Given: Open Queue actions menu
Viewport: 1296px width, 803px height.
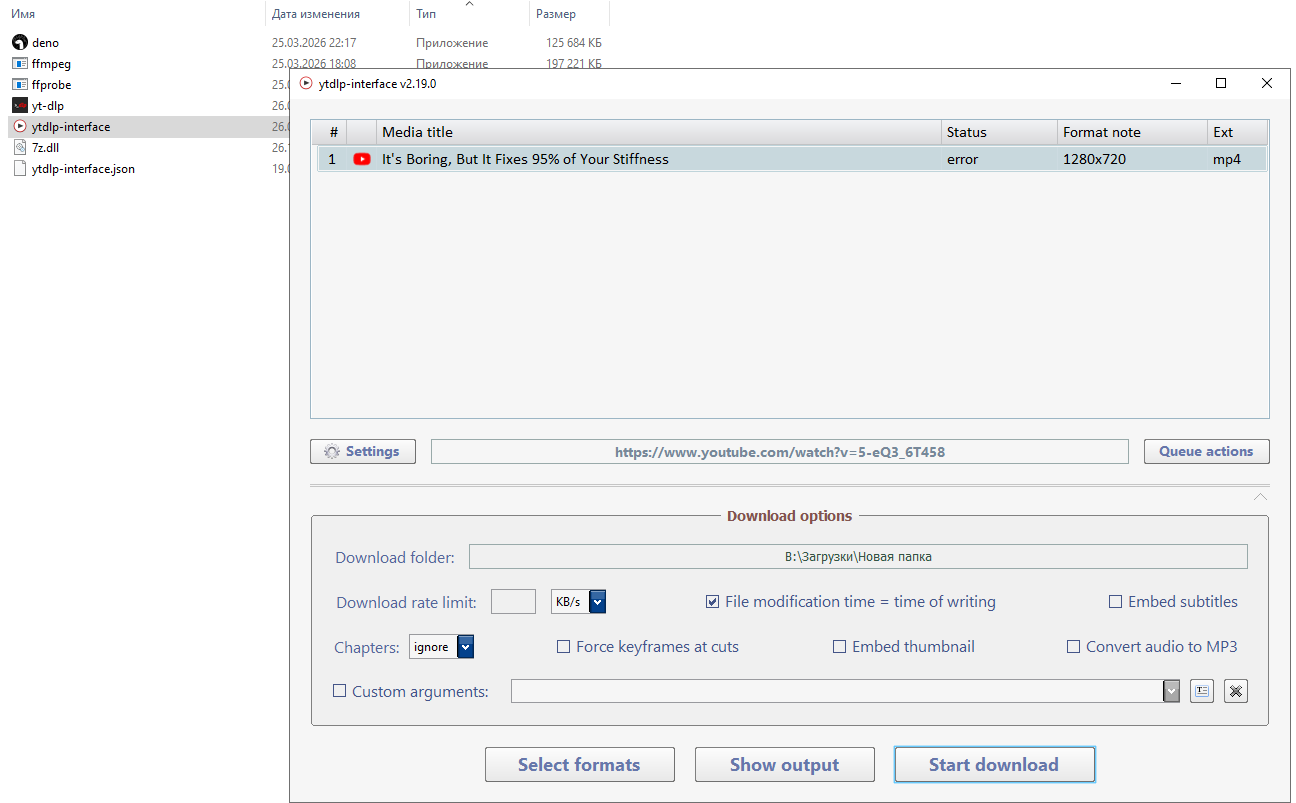Looking at the screenshot, I should (1206, 452).
